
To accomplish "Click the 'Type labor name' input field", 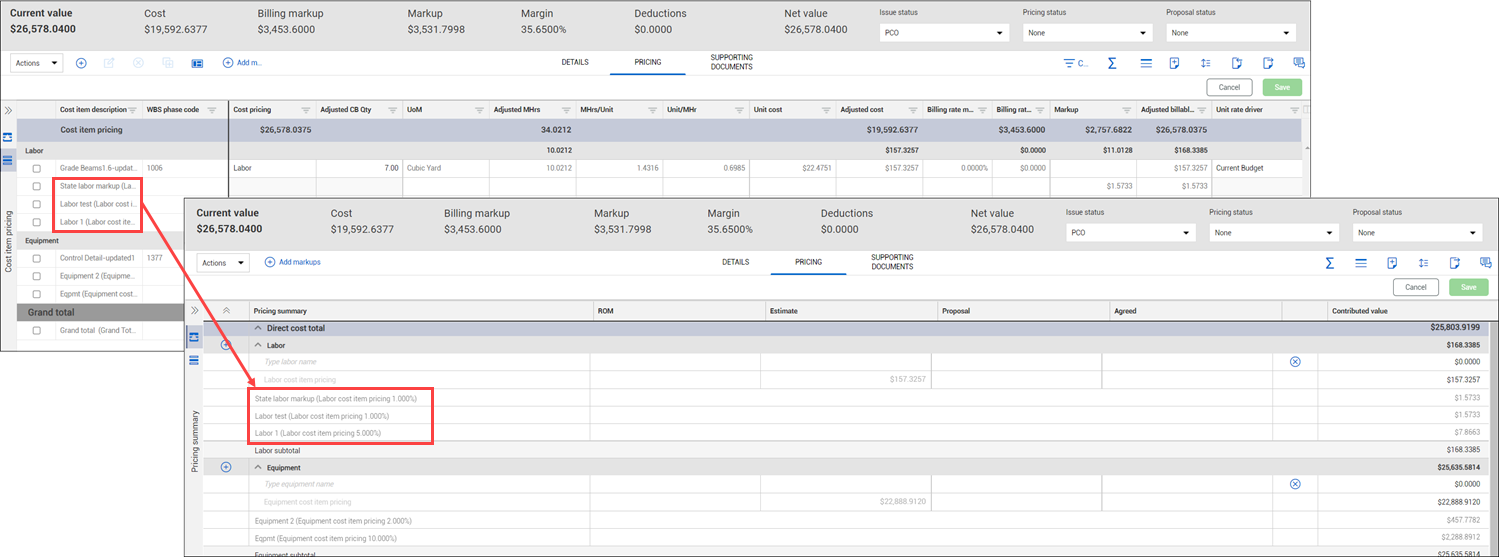I will (x=420, y=361).
